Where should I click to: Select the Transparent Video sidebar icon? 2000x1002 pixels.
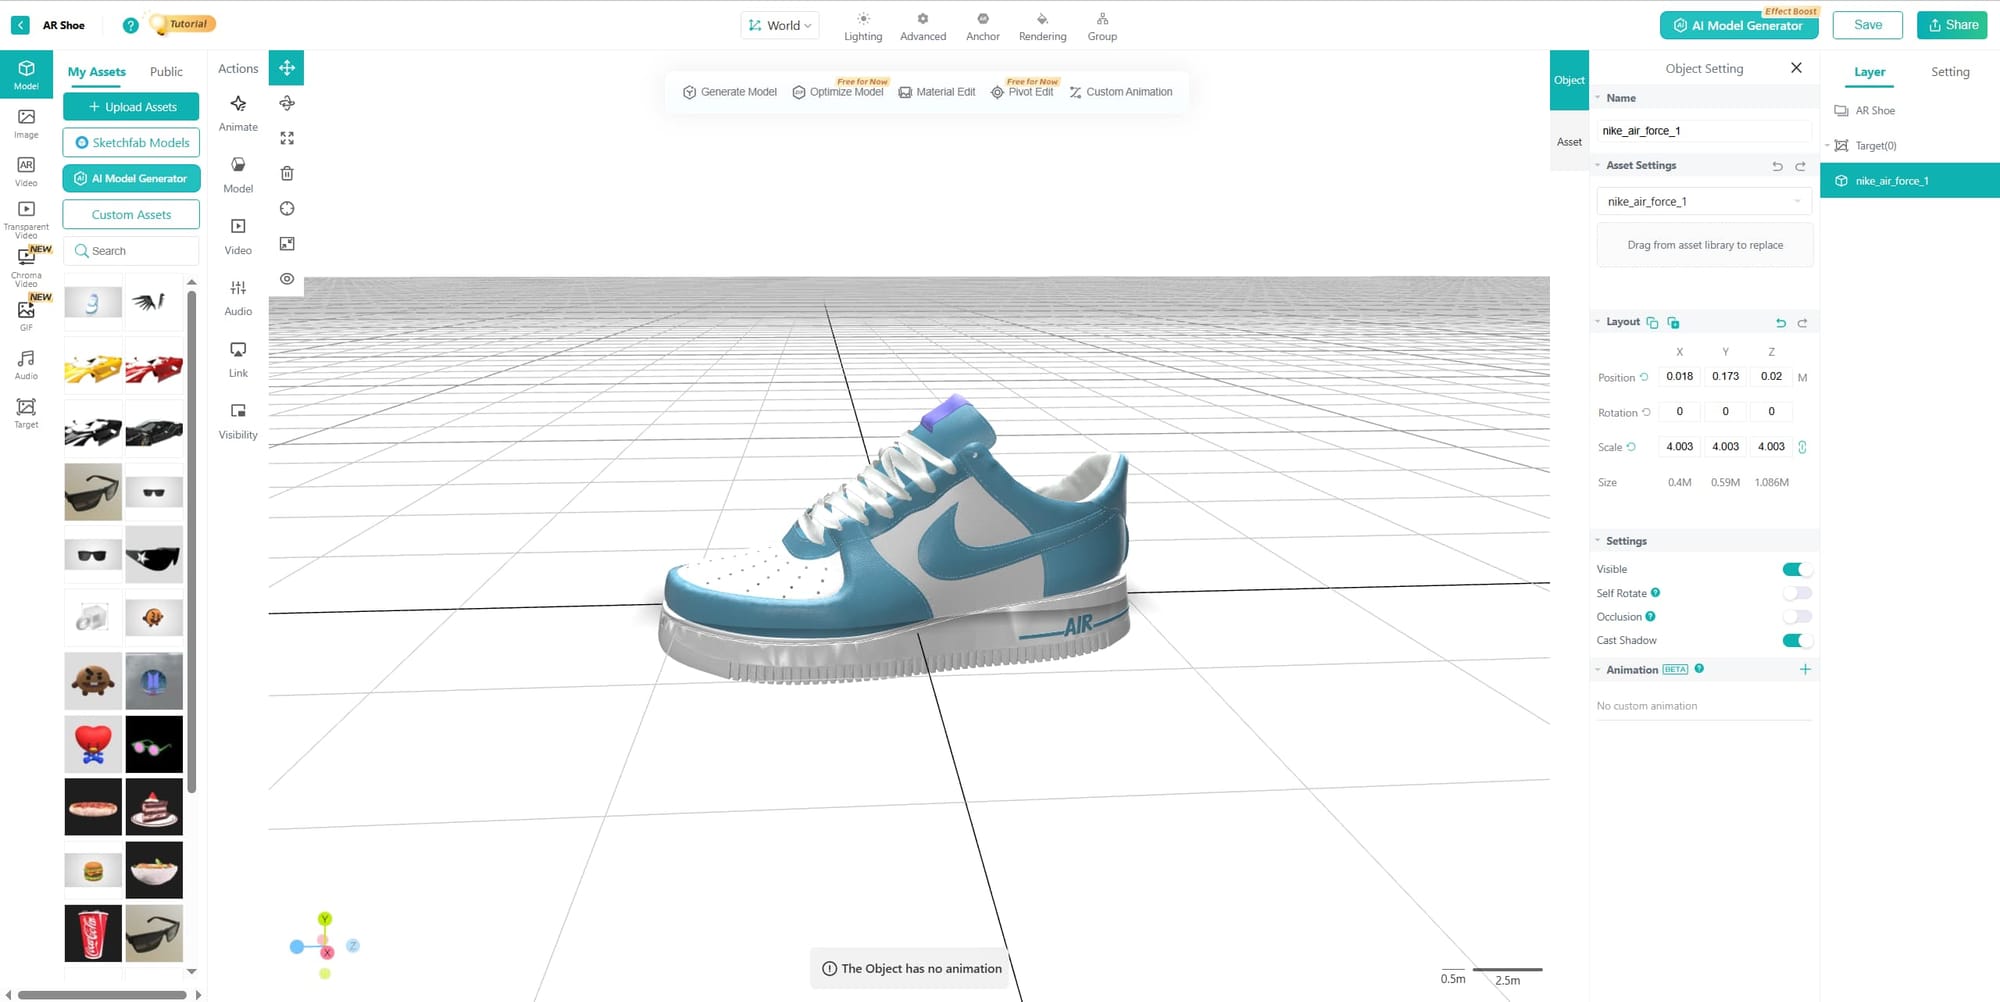[26, 220]
